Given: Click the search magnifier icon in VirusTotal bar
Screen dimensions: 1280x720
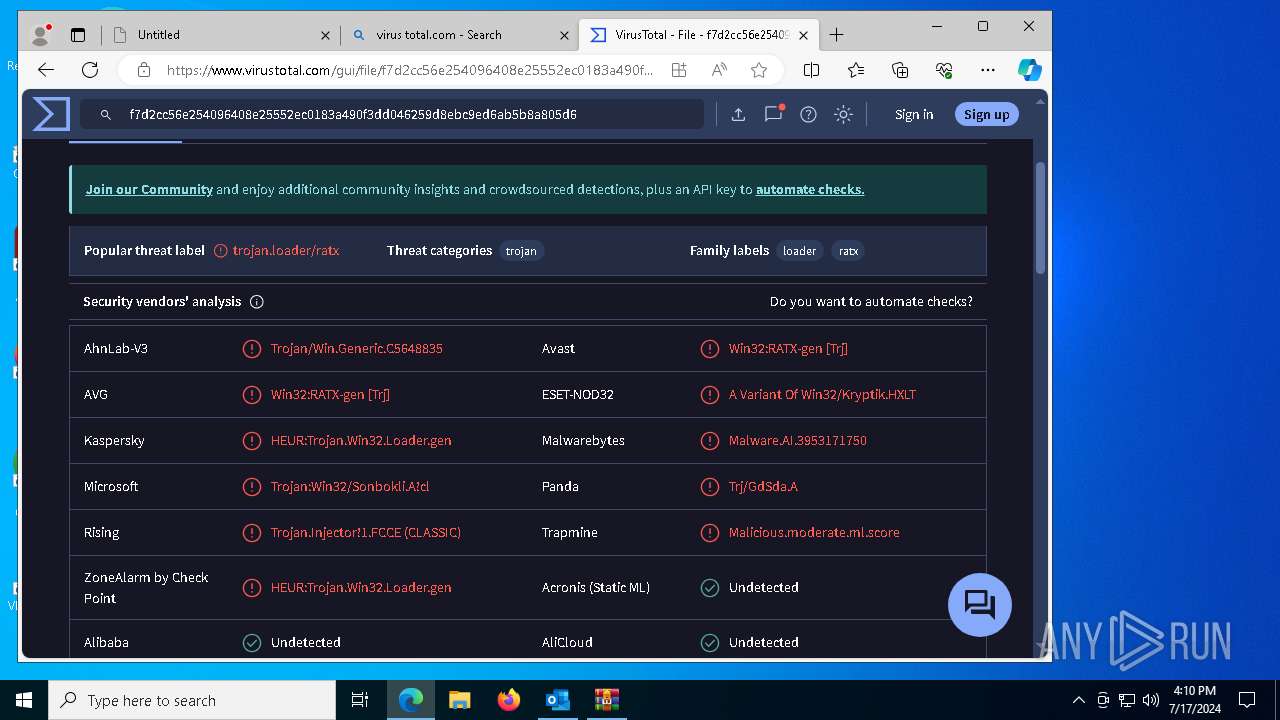Looking at the screenshot, I should (x=105, y=115).
